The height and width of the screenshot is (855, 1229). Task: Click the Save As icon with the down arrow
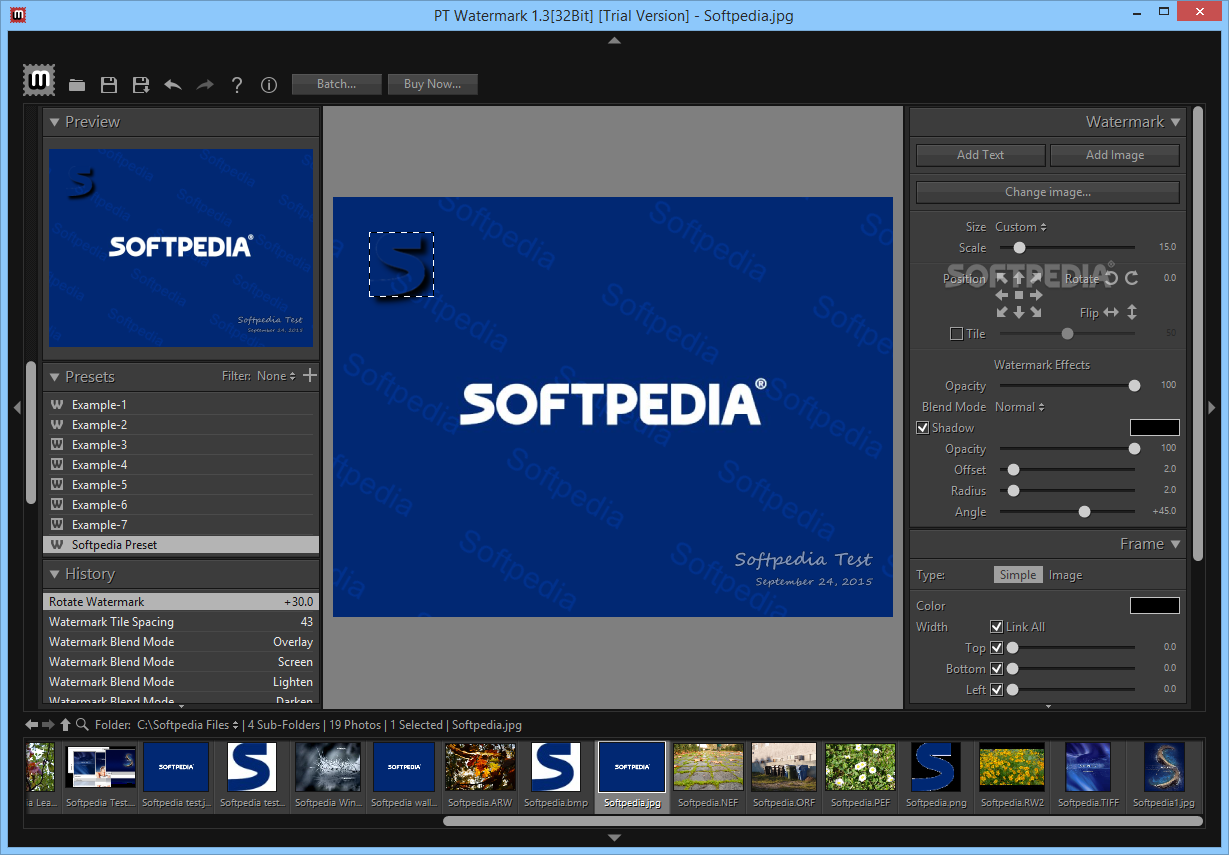[141, 85]
